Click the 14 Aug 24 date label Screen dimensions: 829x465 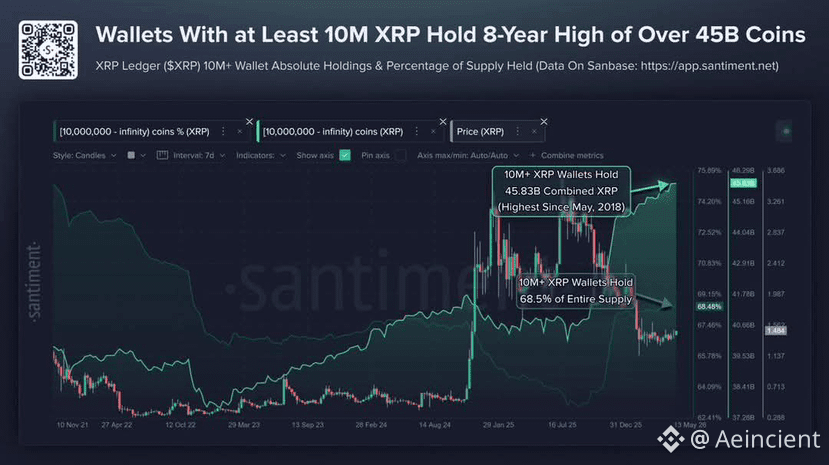435,425
